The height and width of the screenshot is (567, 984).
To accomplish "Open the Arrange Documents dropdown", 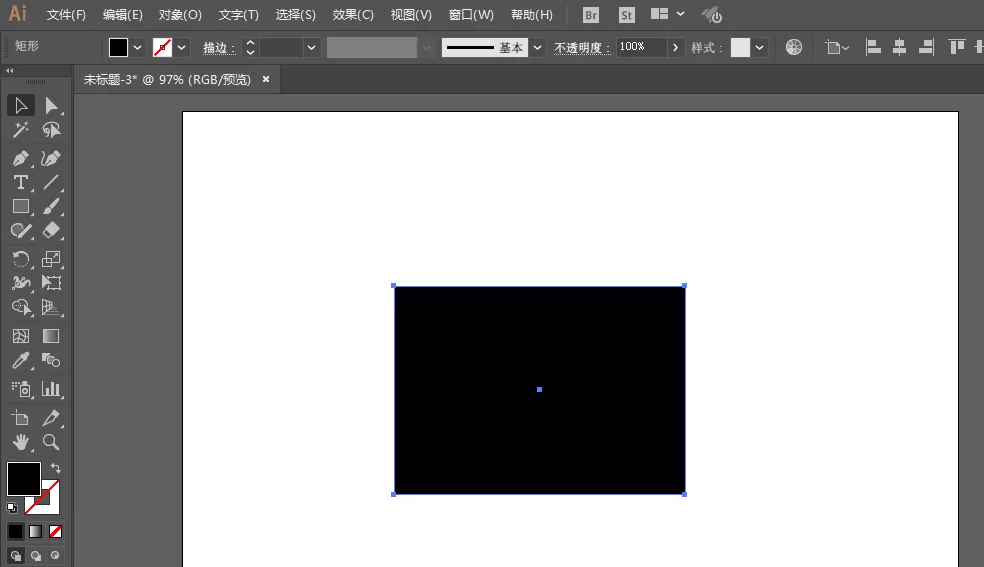I will coord(667,14).
